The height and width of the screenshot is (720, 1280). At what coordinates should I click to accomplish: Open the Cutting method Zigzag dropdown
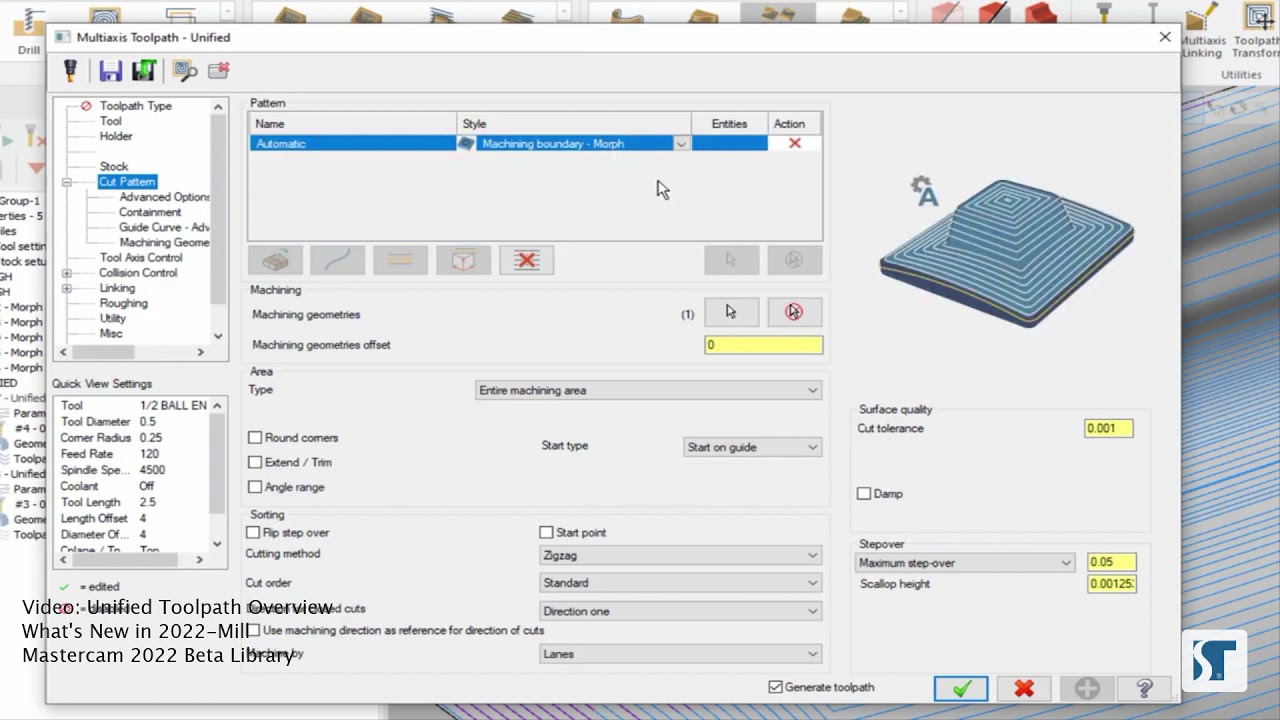(681, 555)
